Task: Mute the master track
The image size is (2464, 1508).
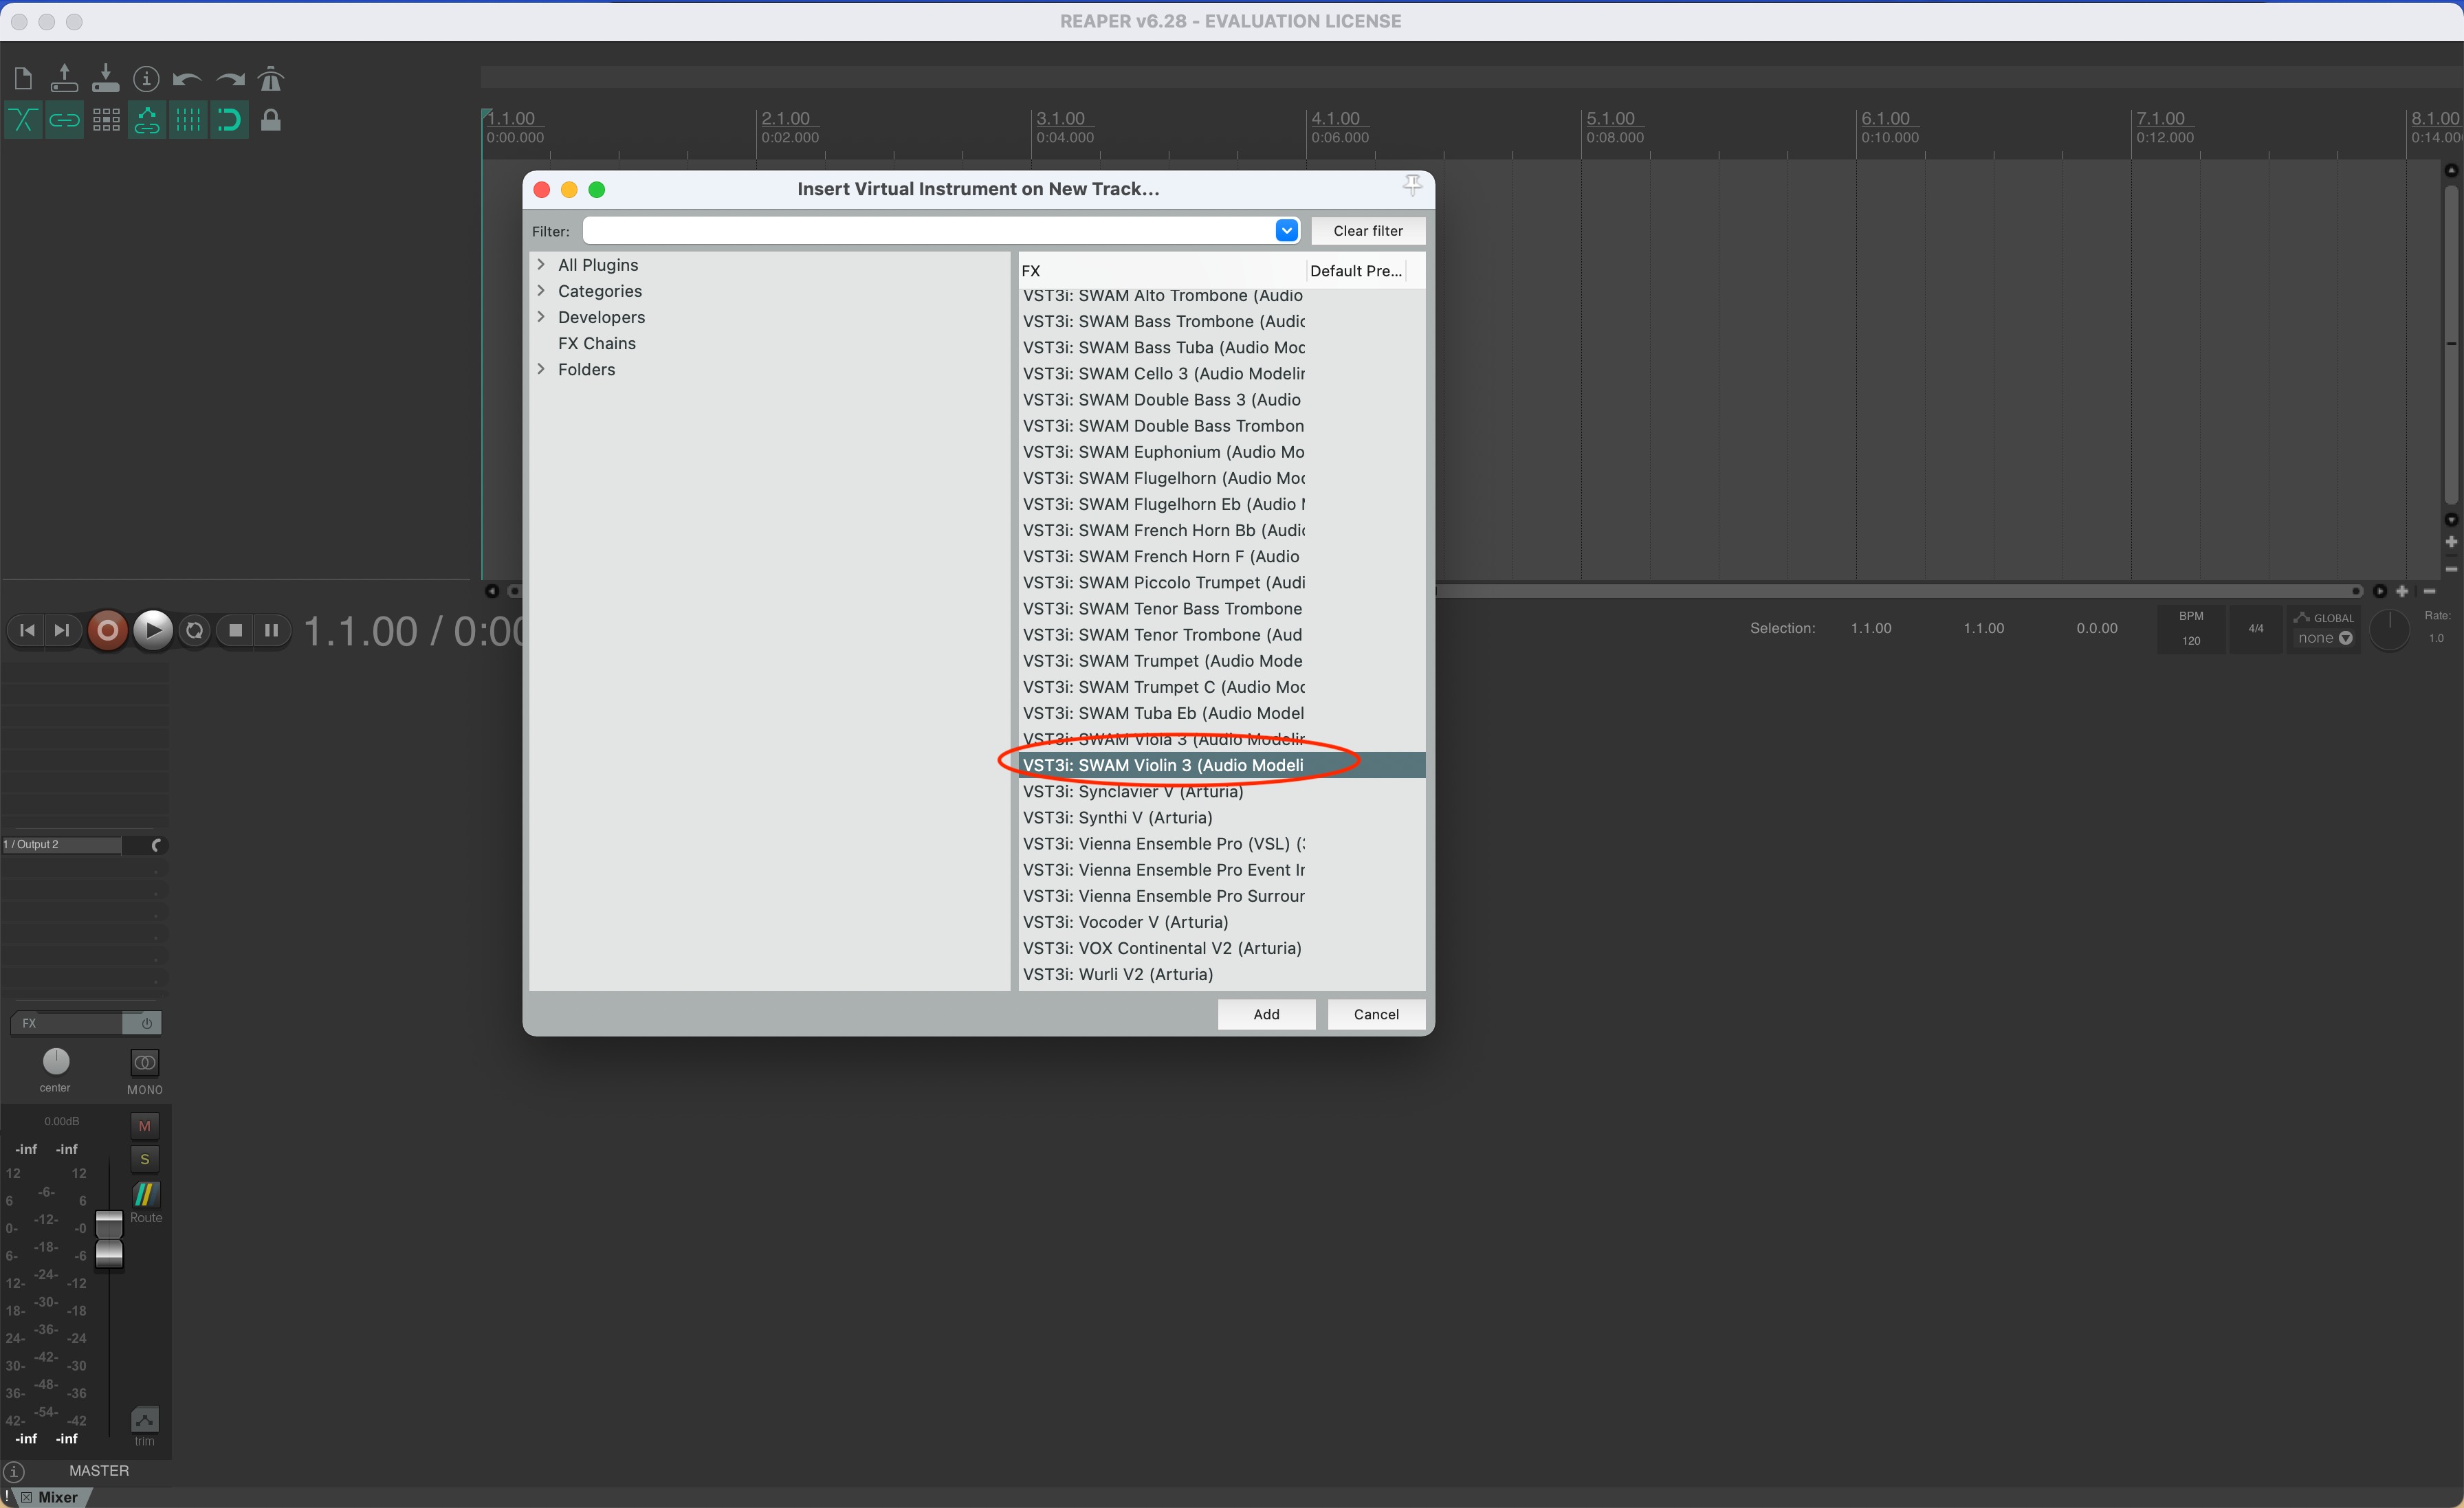Action: click(144, 1126)
